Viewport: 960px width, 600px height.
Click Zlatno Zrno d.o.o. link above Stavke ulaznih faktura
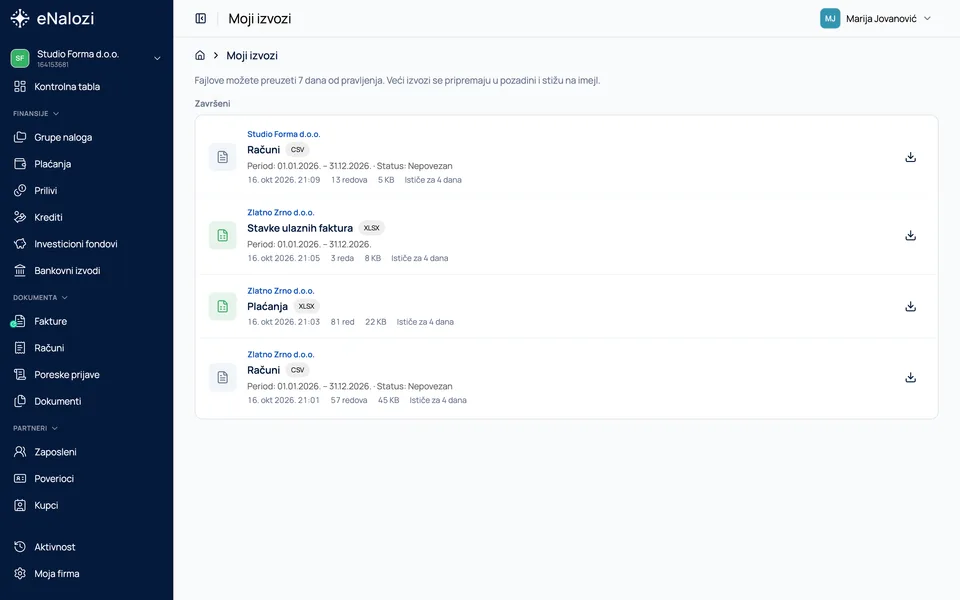coord(280,212)
